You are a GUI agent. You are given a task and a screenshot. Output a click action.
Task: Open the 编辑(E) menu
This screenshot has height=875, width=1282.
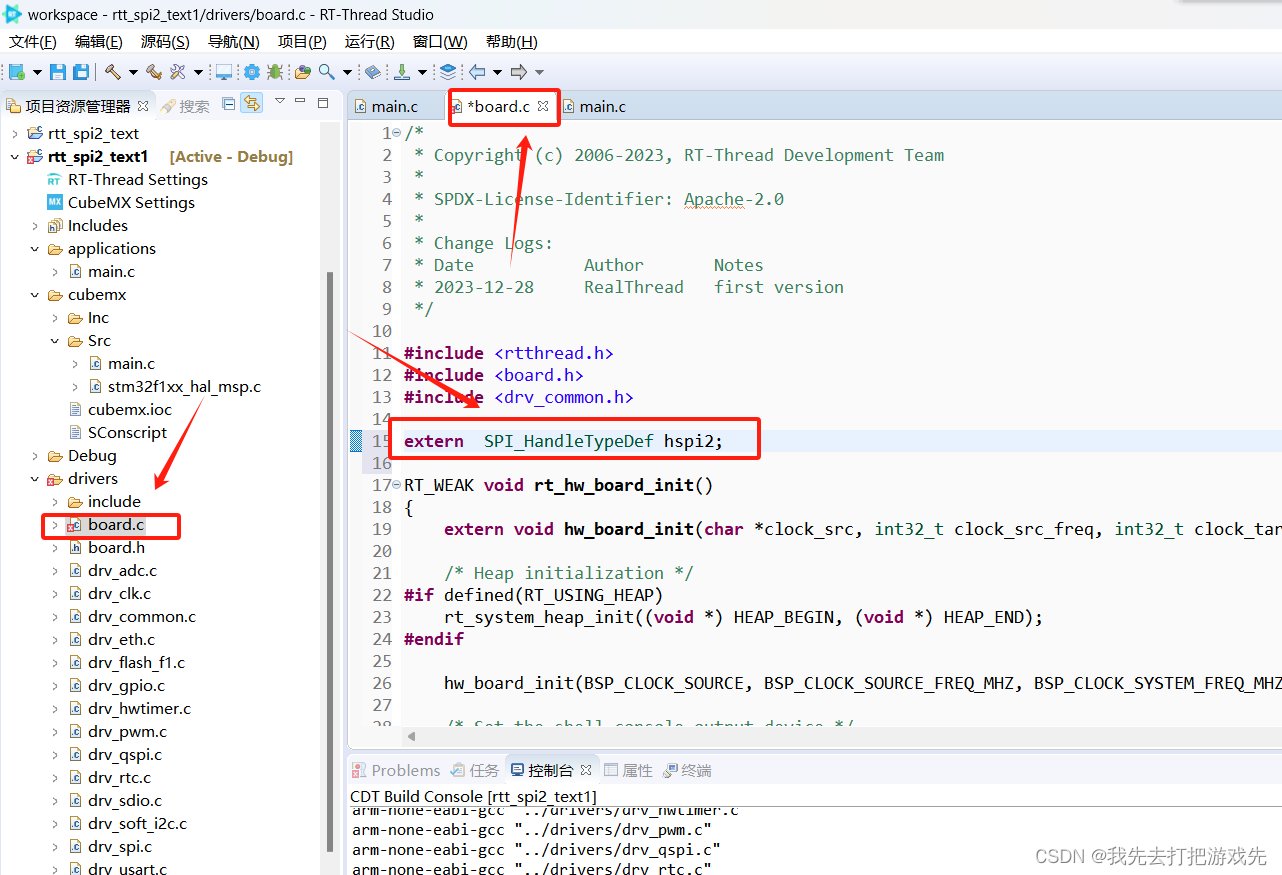[98, 41]
